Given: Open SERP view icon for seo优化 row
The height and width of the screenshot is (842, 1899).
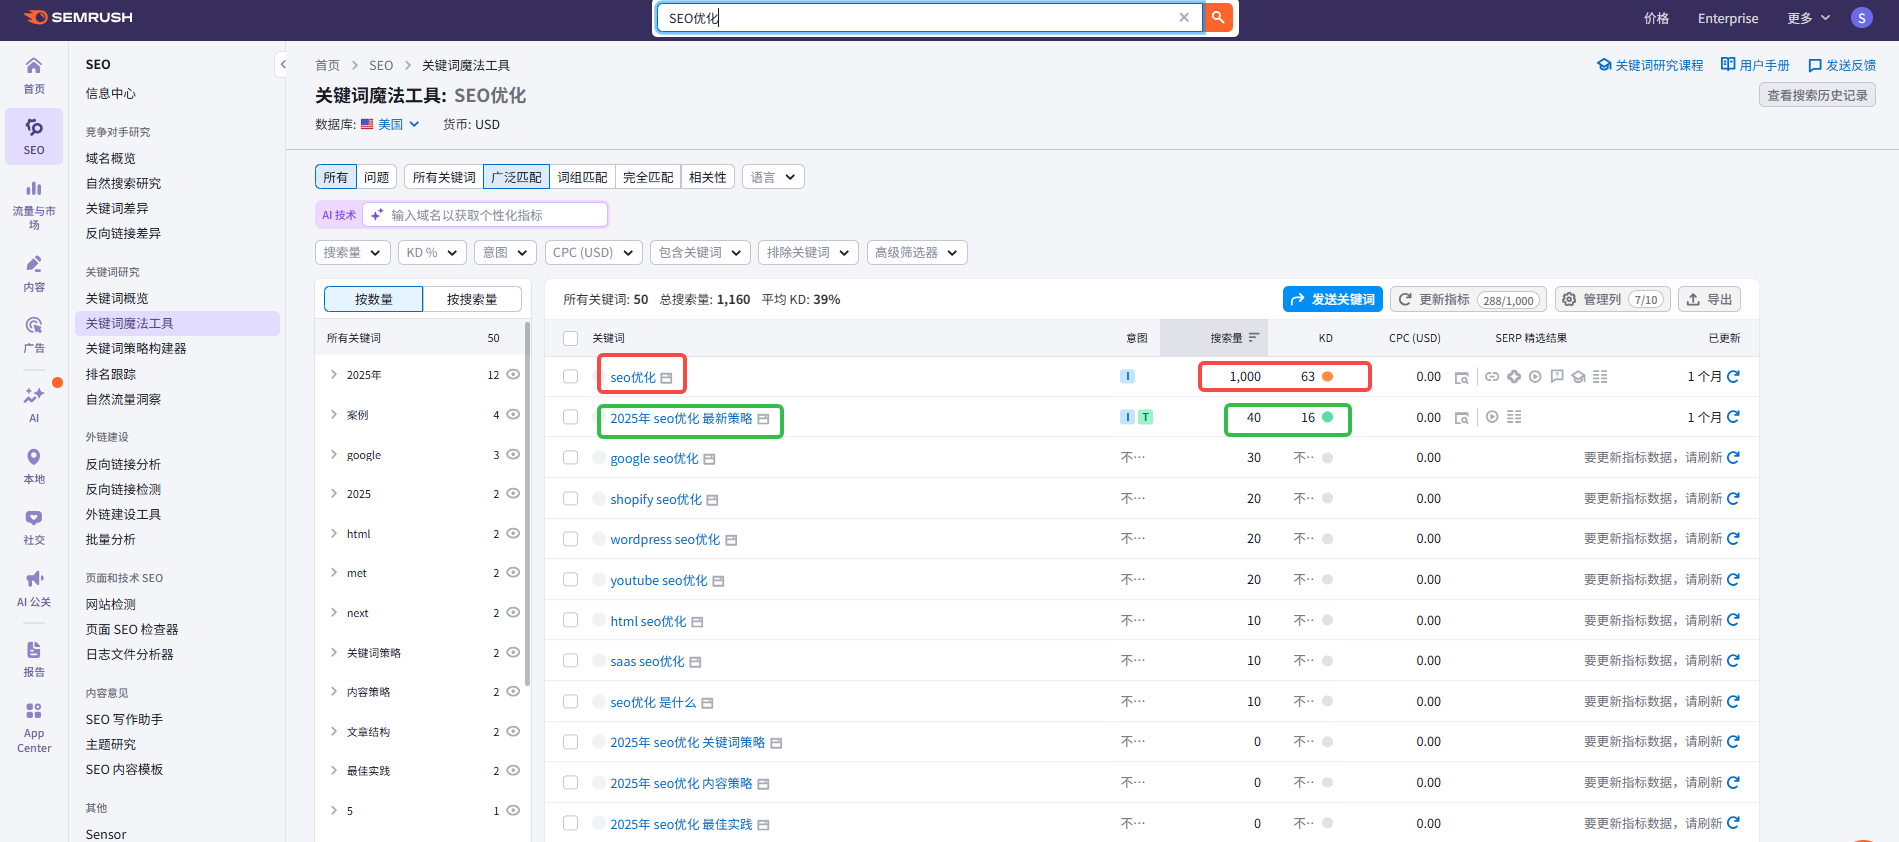Looking at the screenshot, I should (x=1462, y=377).
